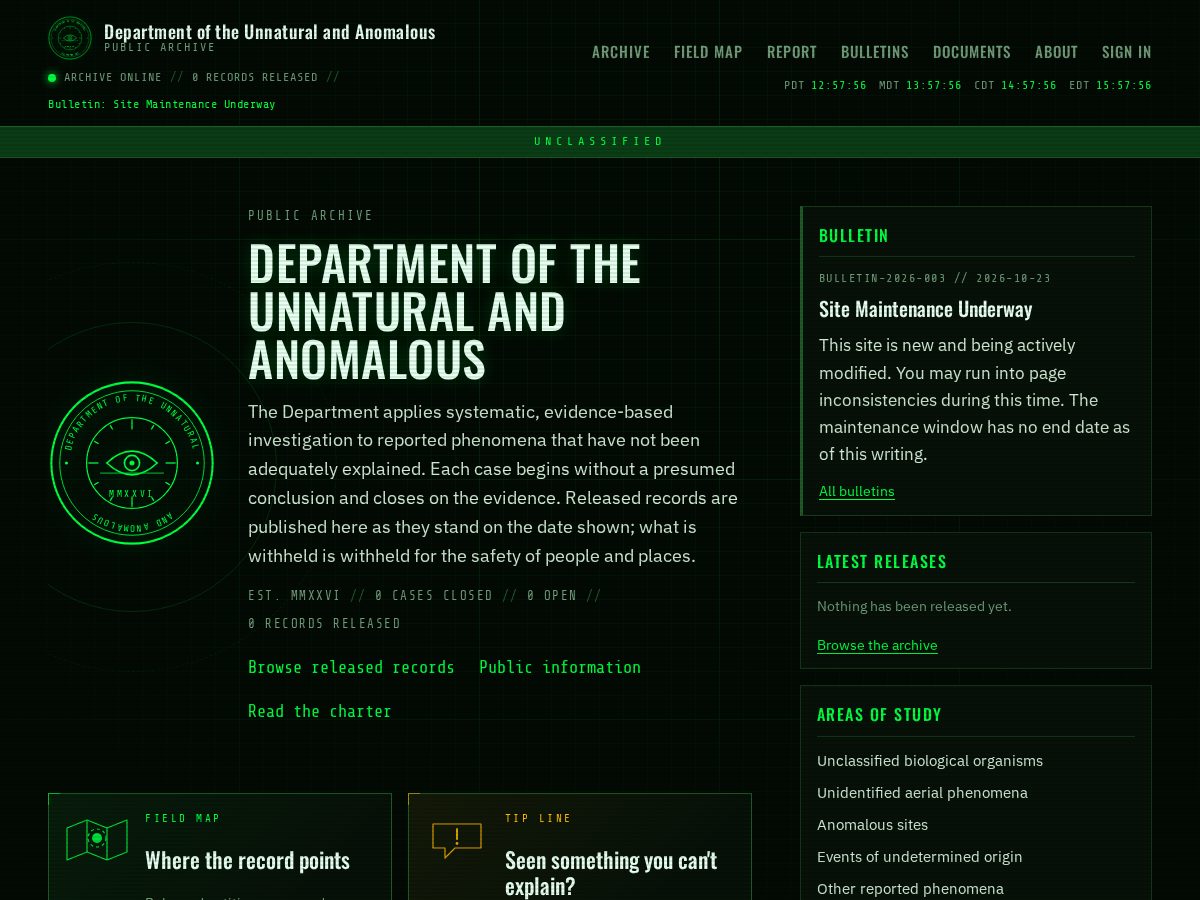Click the FIELD MAP card label
The width and height of the screenshot is (1200, 900).
tap(182, 818)
